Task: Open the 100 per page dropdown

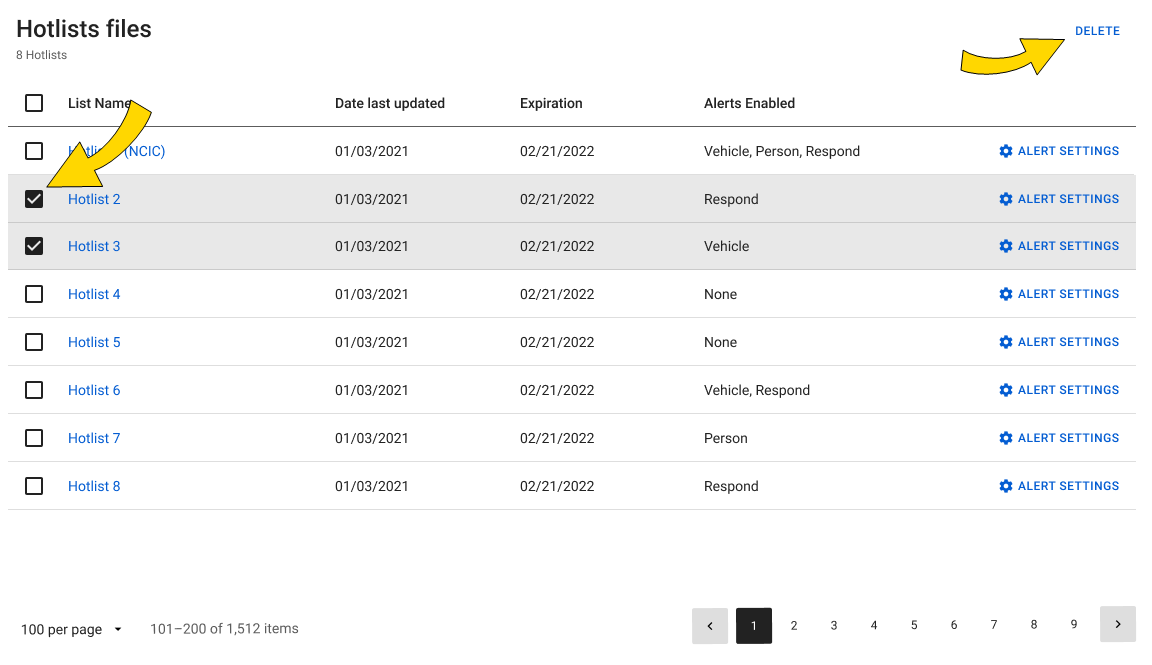Action: coord(71,629)
